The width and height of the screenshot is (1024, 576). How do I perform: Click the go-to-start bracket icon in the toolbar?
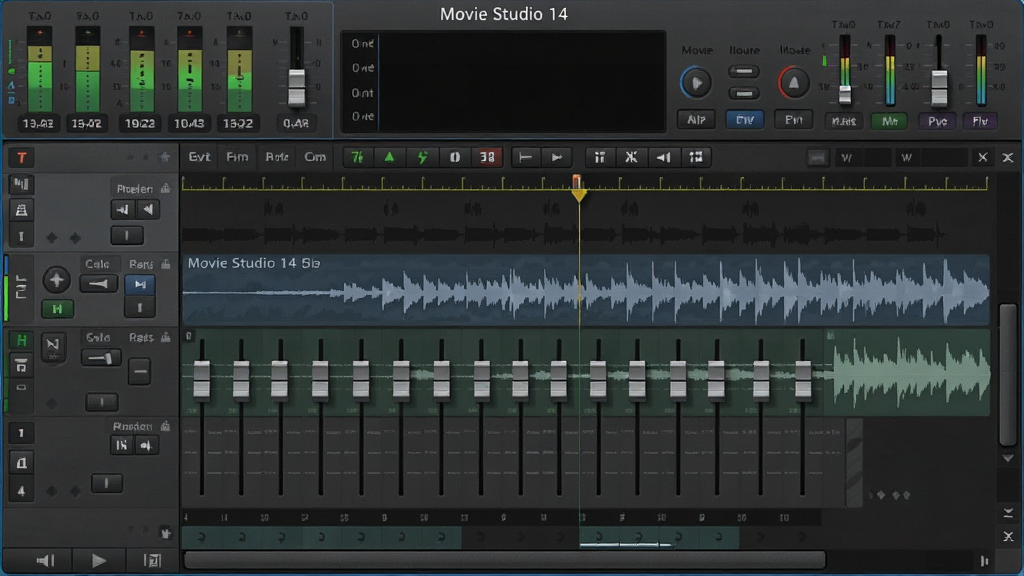pos(524,157)
